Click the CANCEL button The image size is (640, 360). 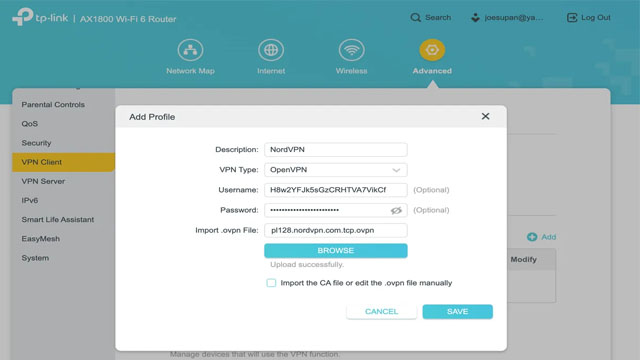[x=381, y=311]
